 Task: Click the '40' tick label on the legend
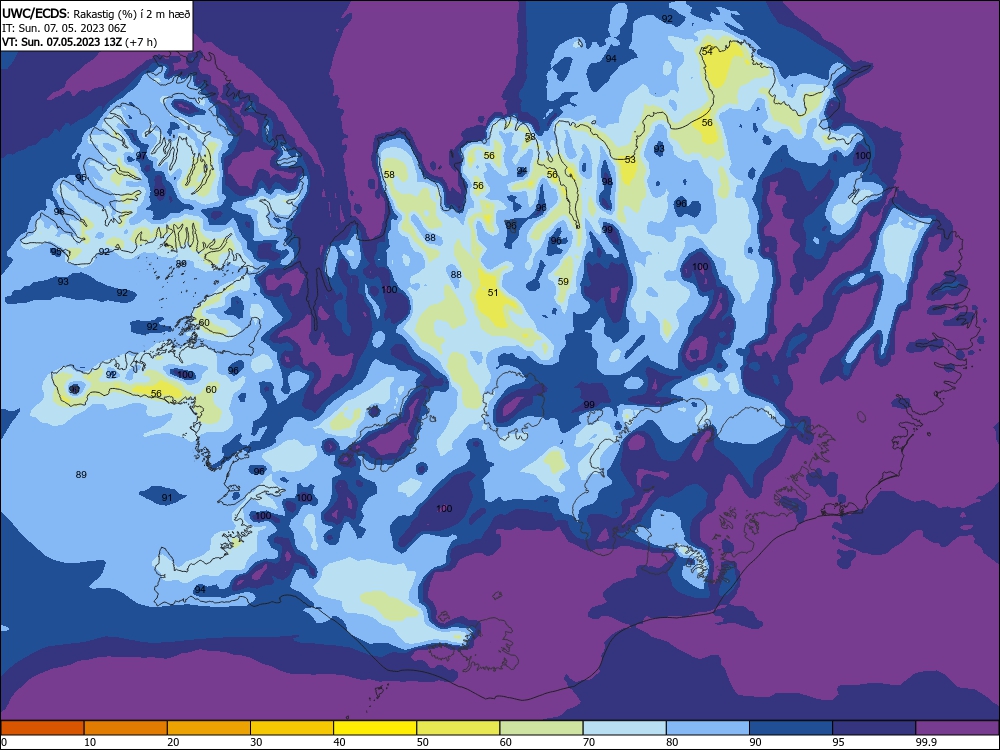(x=339, y=742)
